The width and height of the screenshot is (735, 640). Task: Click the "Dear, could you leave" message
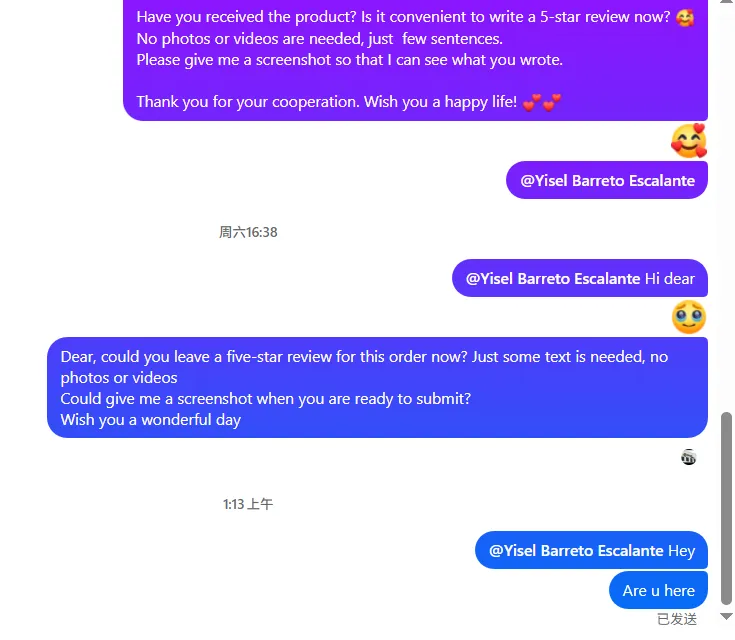point(377,387)
